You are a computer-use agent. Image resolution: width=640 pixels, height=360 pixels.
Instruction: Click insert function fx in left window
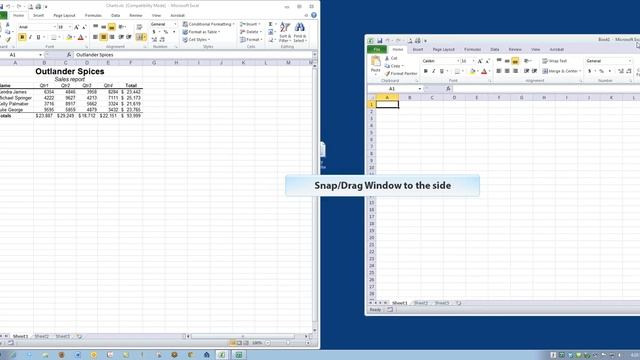click(x=69, y=55)
